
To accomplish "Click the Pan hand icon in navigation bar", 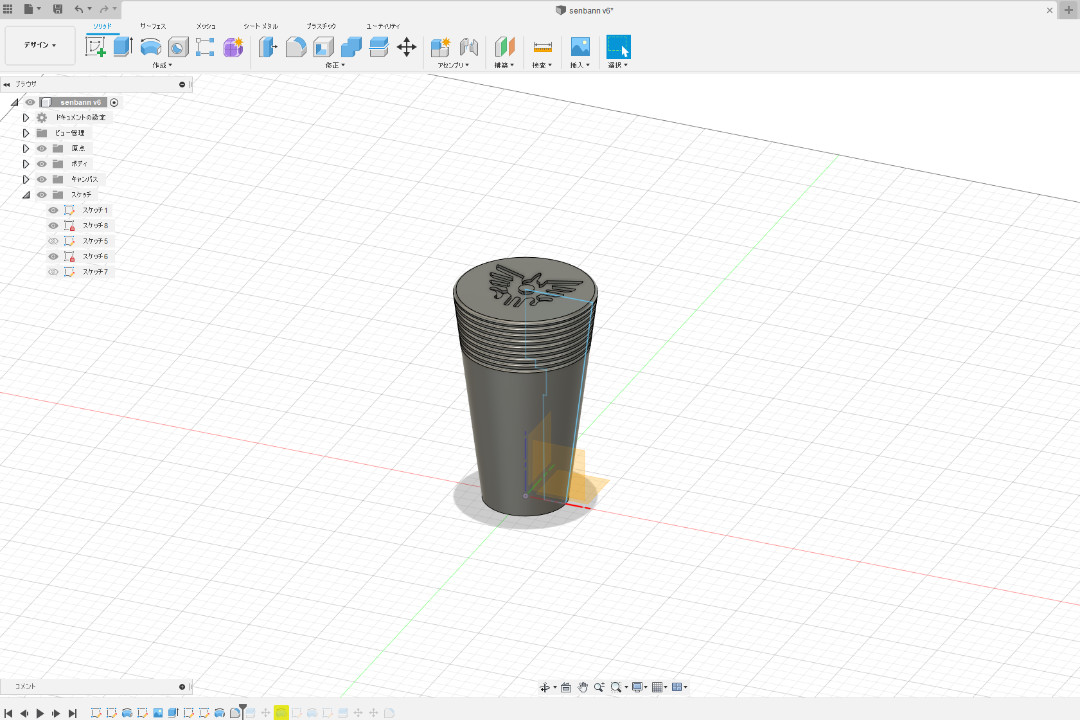I will click(x=582, y=687).
